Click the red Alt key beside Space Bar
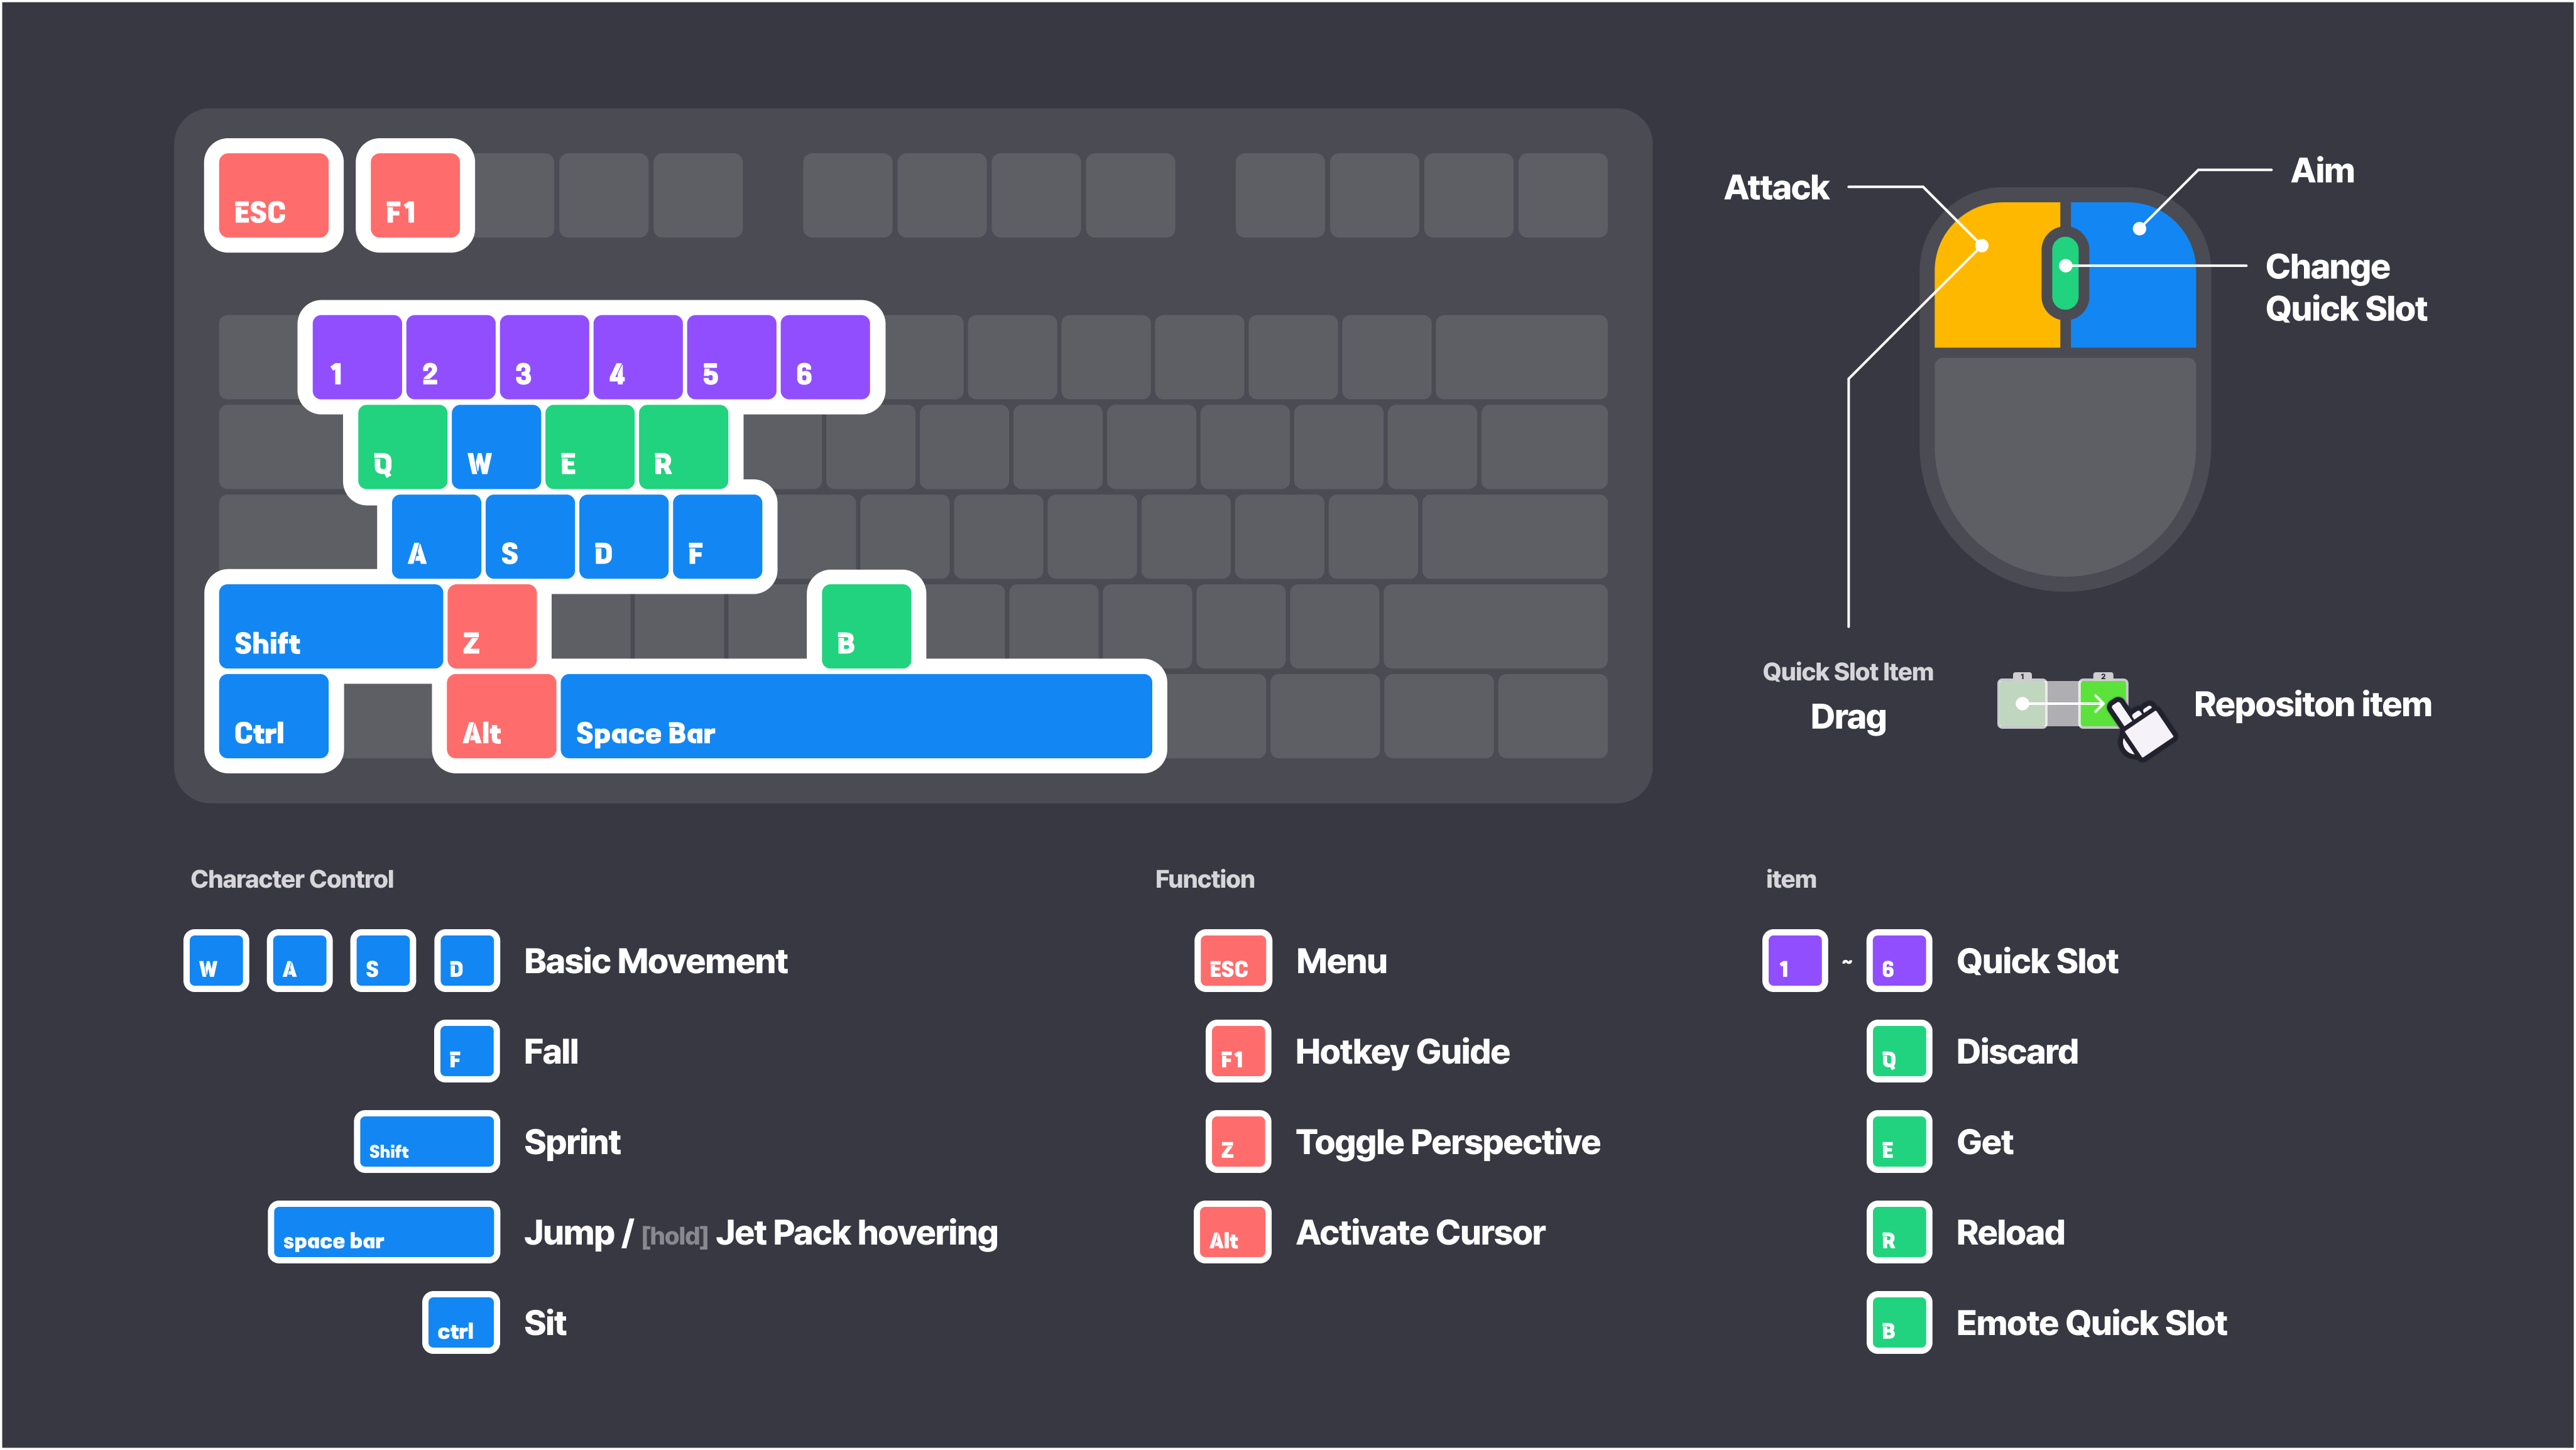Viewport: 2576px width, 1450px height. (x=501, y=716)
